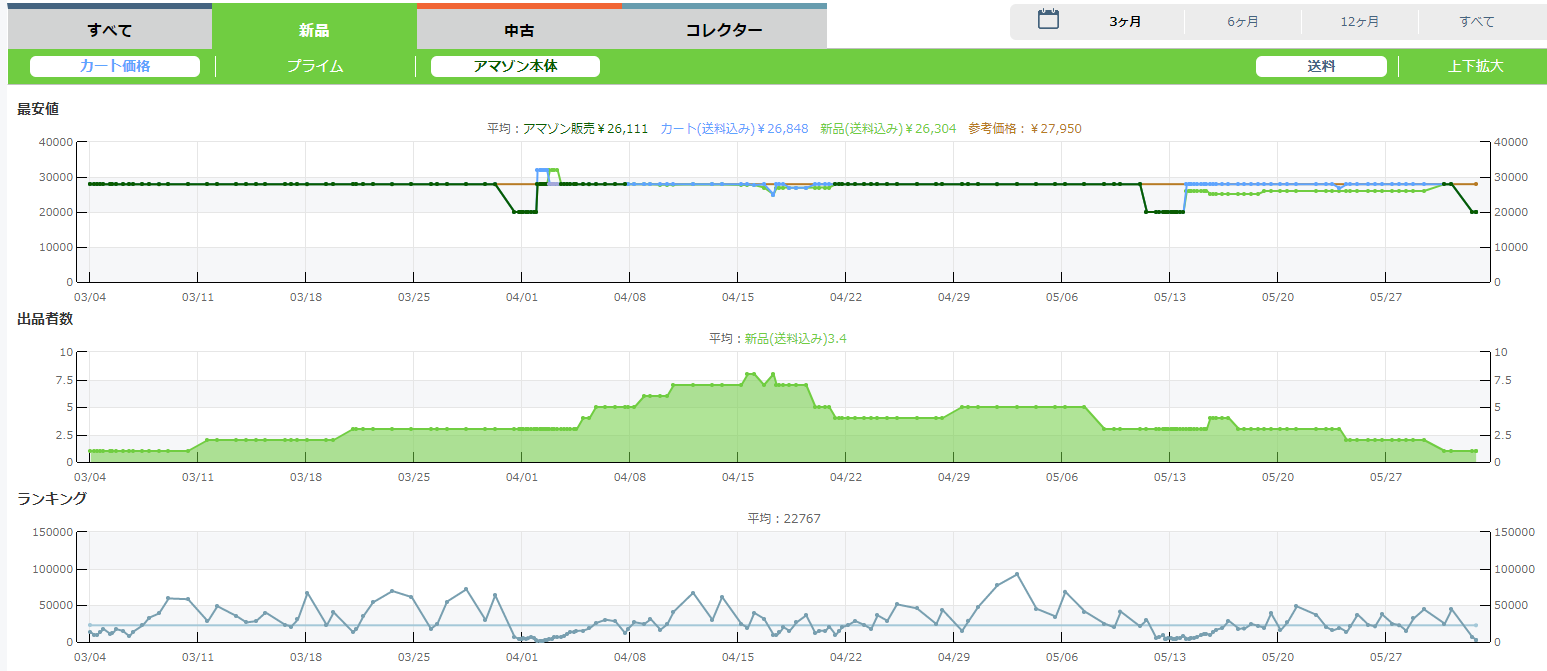Enable the プライム price filter
This screenshot has height=671, width=1547.
click(315, 67)
